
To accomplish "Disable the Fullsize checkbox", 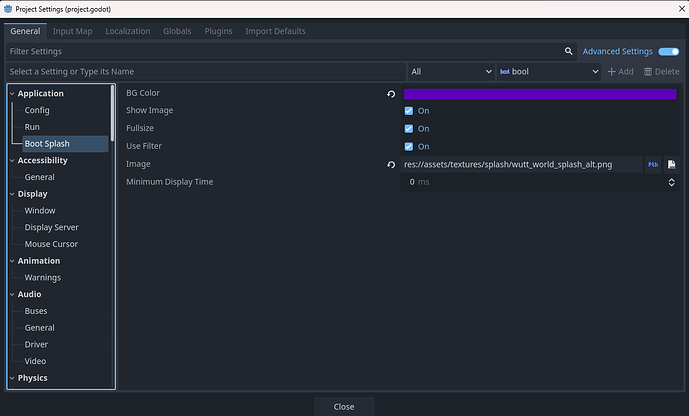I will 409,129.
